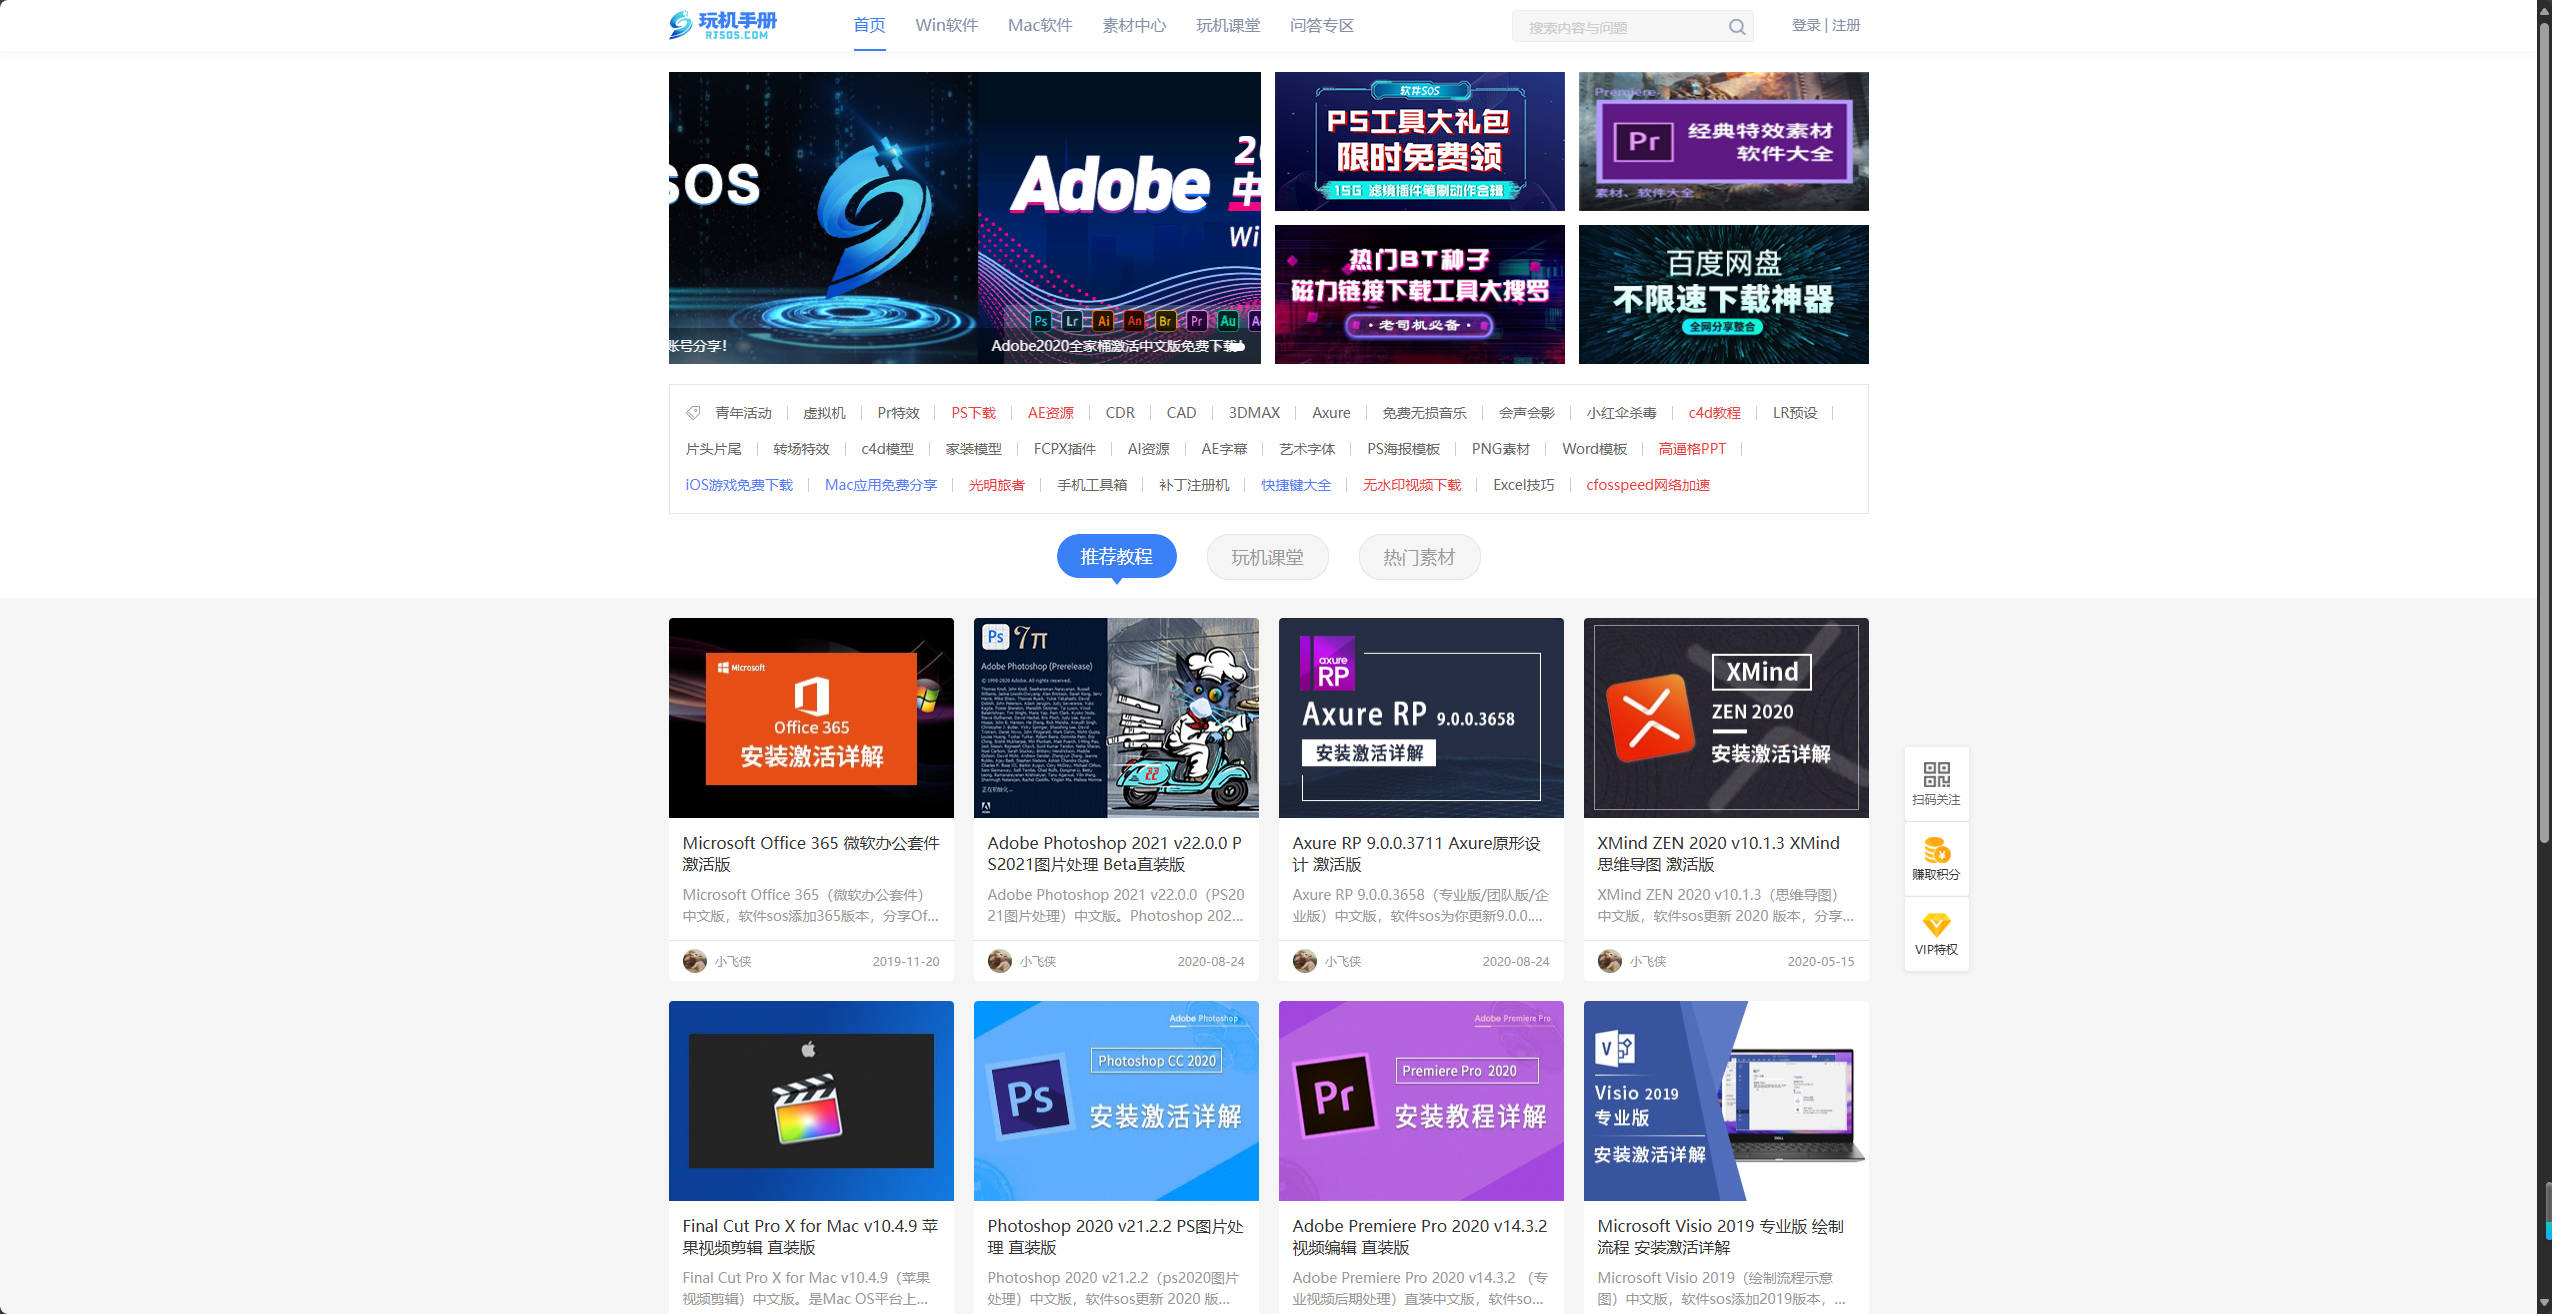2552x1314 pixels.
Task: Click the search magnifier icon
Action: pyautogui.click(x=1737, y=27)
